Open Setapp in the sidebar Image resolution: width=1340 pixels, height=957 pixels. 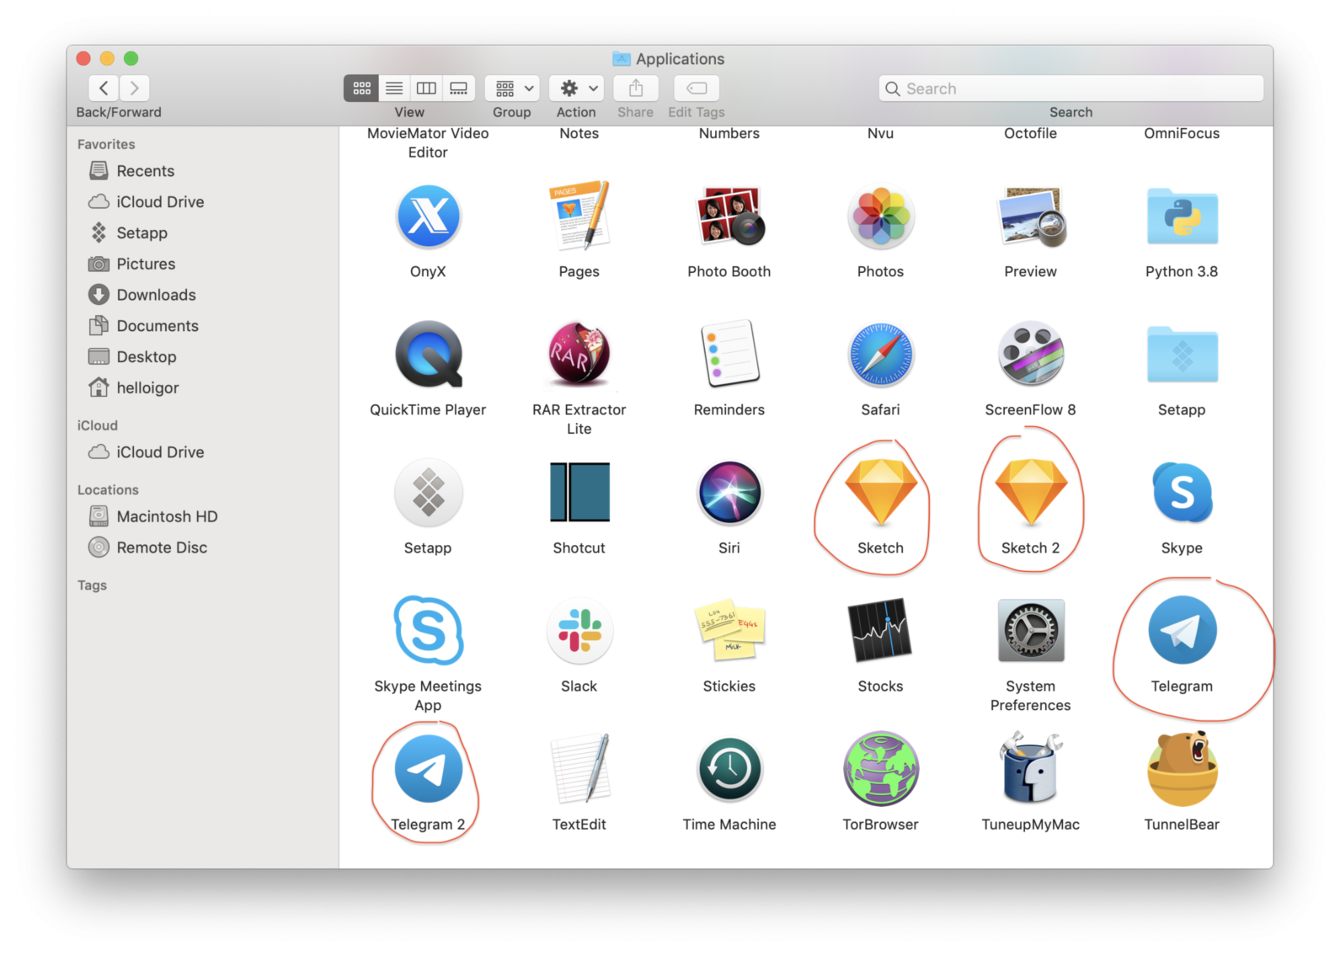coord(142,233)
